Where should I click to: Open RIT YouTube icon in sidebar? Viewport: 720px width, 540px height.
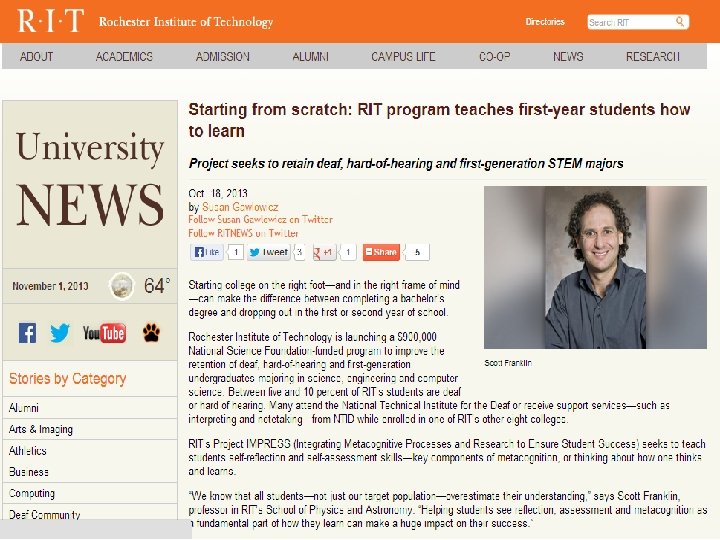[104, 333]
